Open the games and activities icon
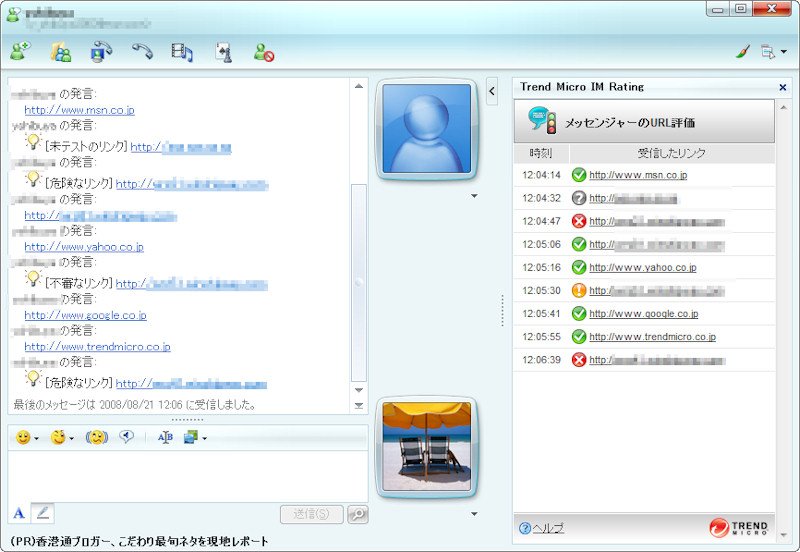This screenshot has height=552, width=800. [x=223, y=52]
